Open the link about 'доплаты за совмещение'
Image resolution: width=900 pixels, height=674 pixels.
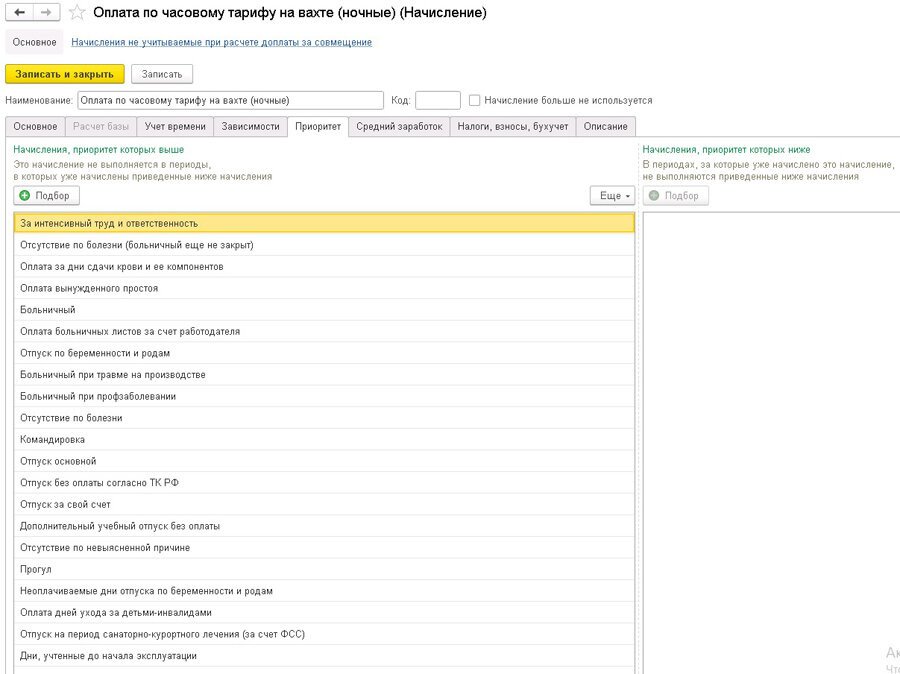coord(222,42)
